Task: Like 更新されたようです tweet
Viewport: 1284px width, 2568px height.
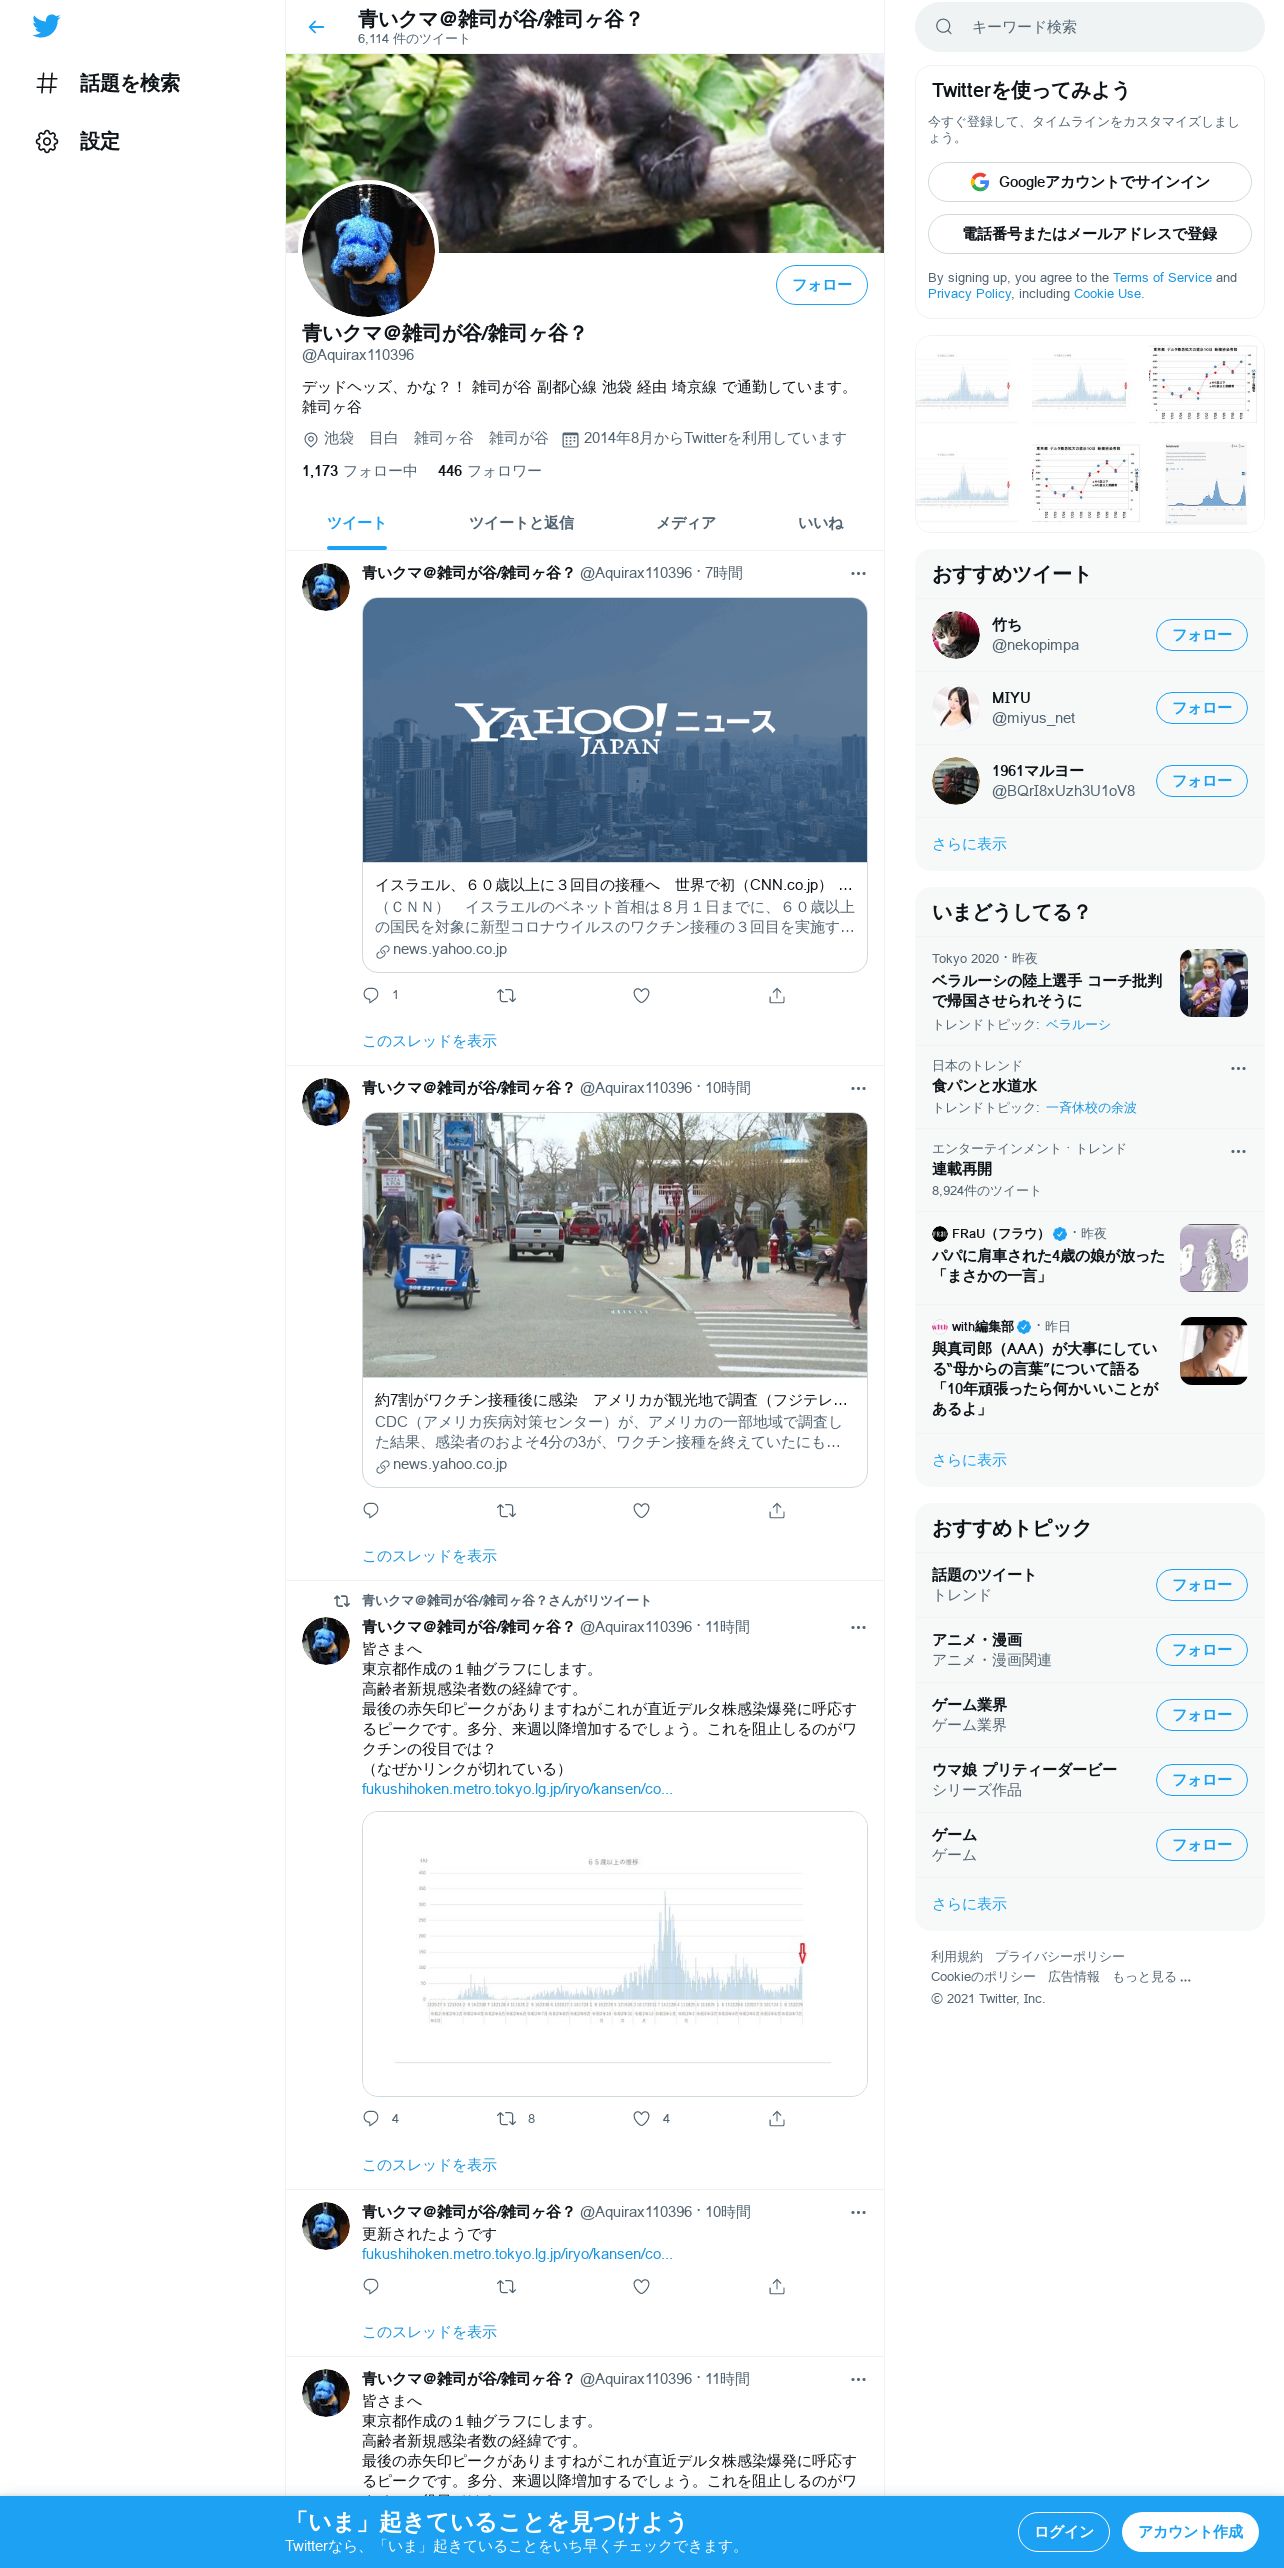Action: 641,2286
